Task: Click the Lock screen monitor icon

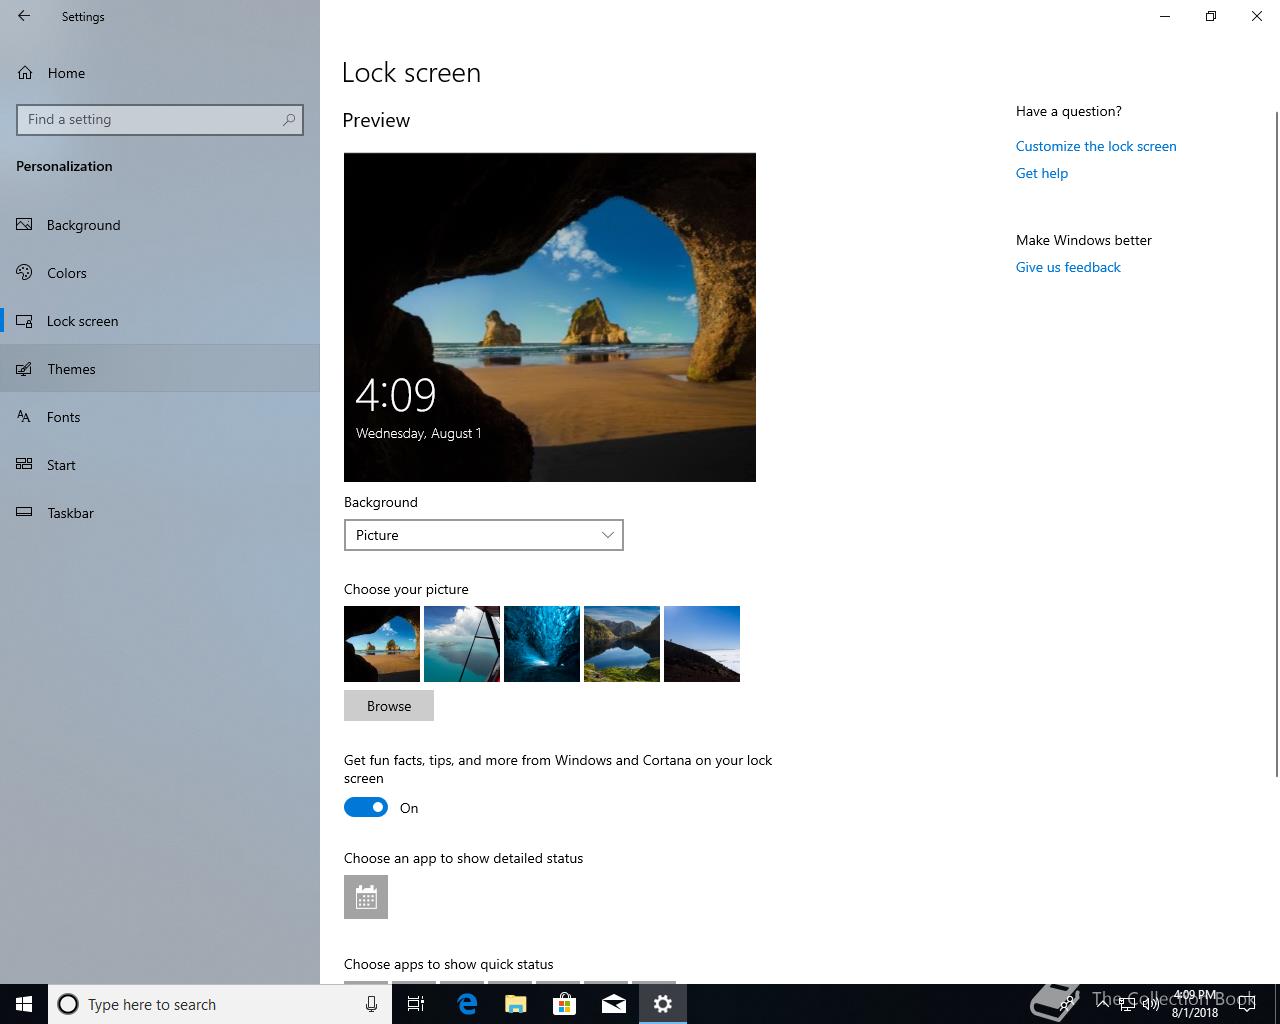Action: tap(25, 321)
